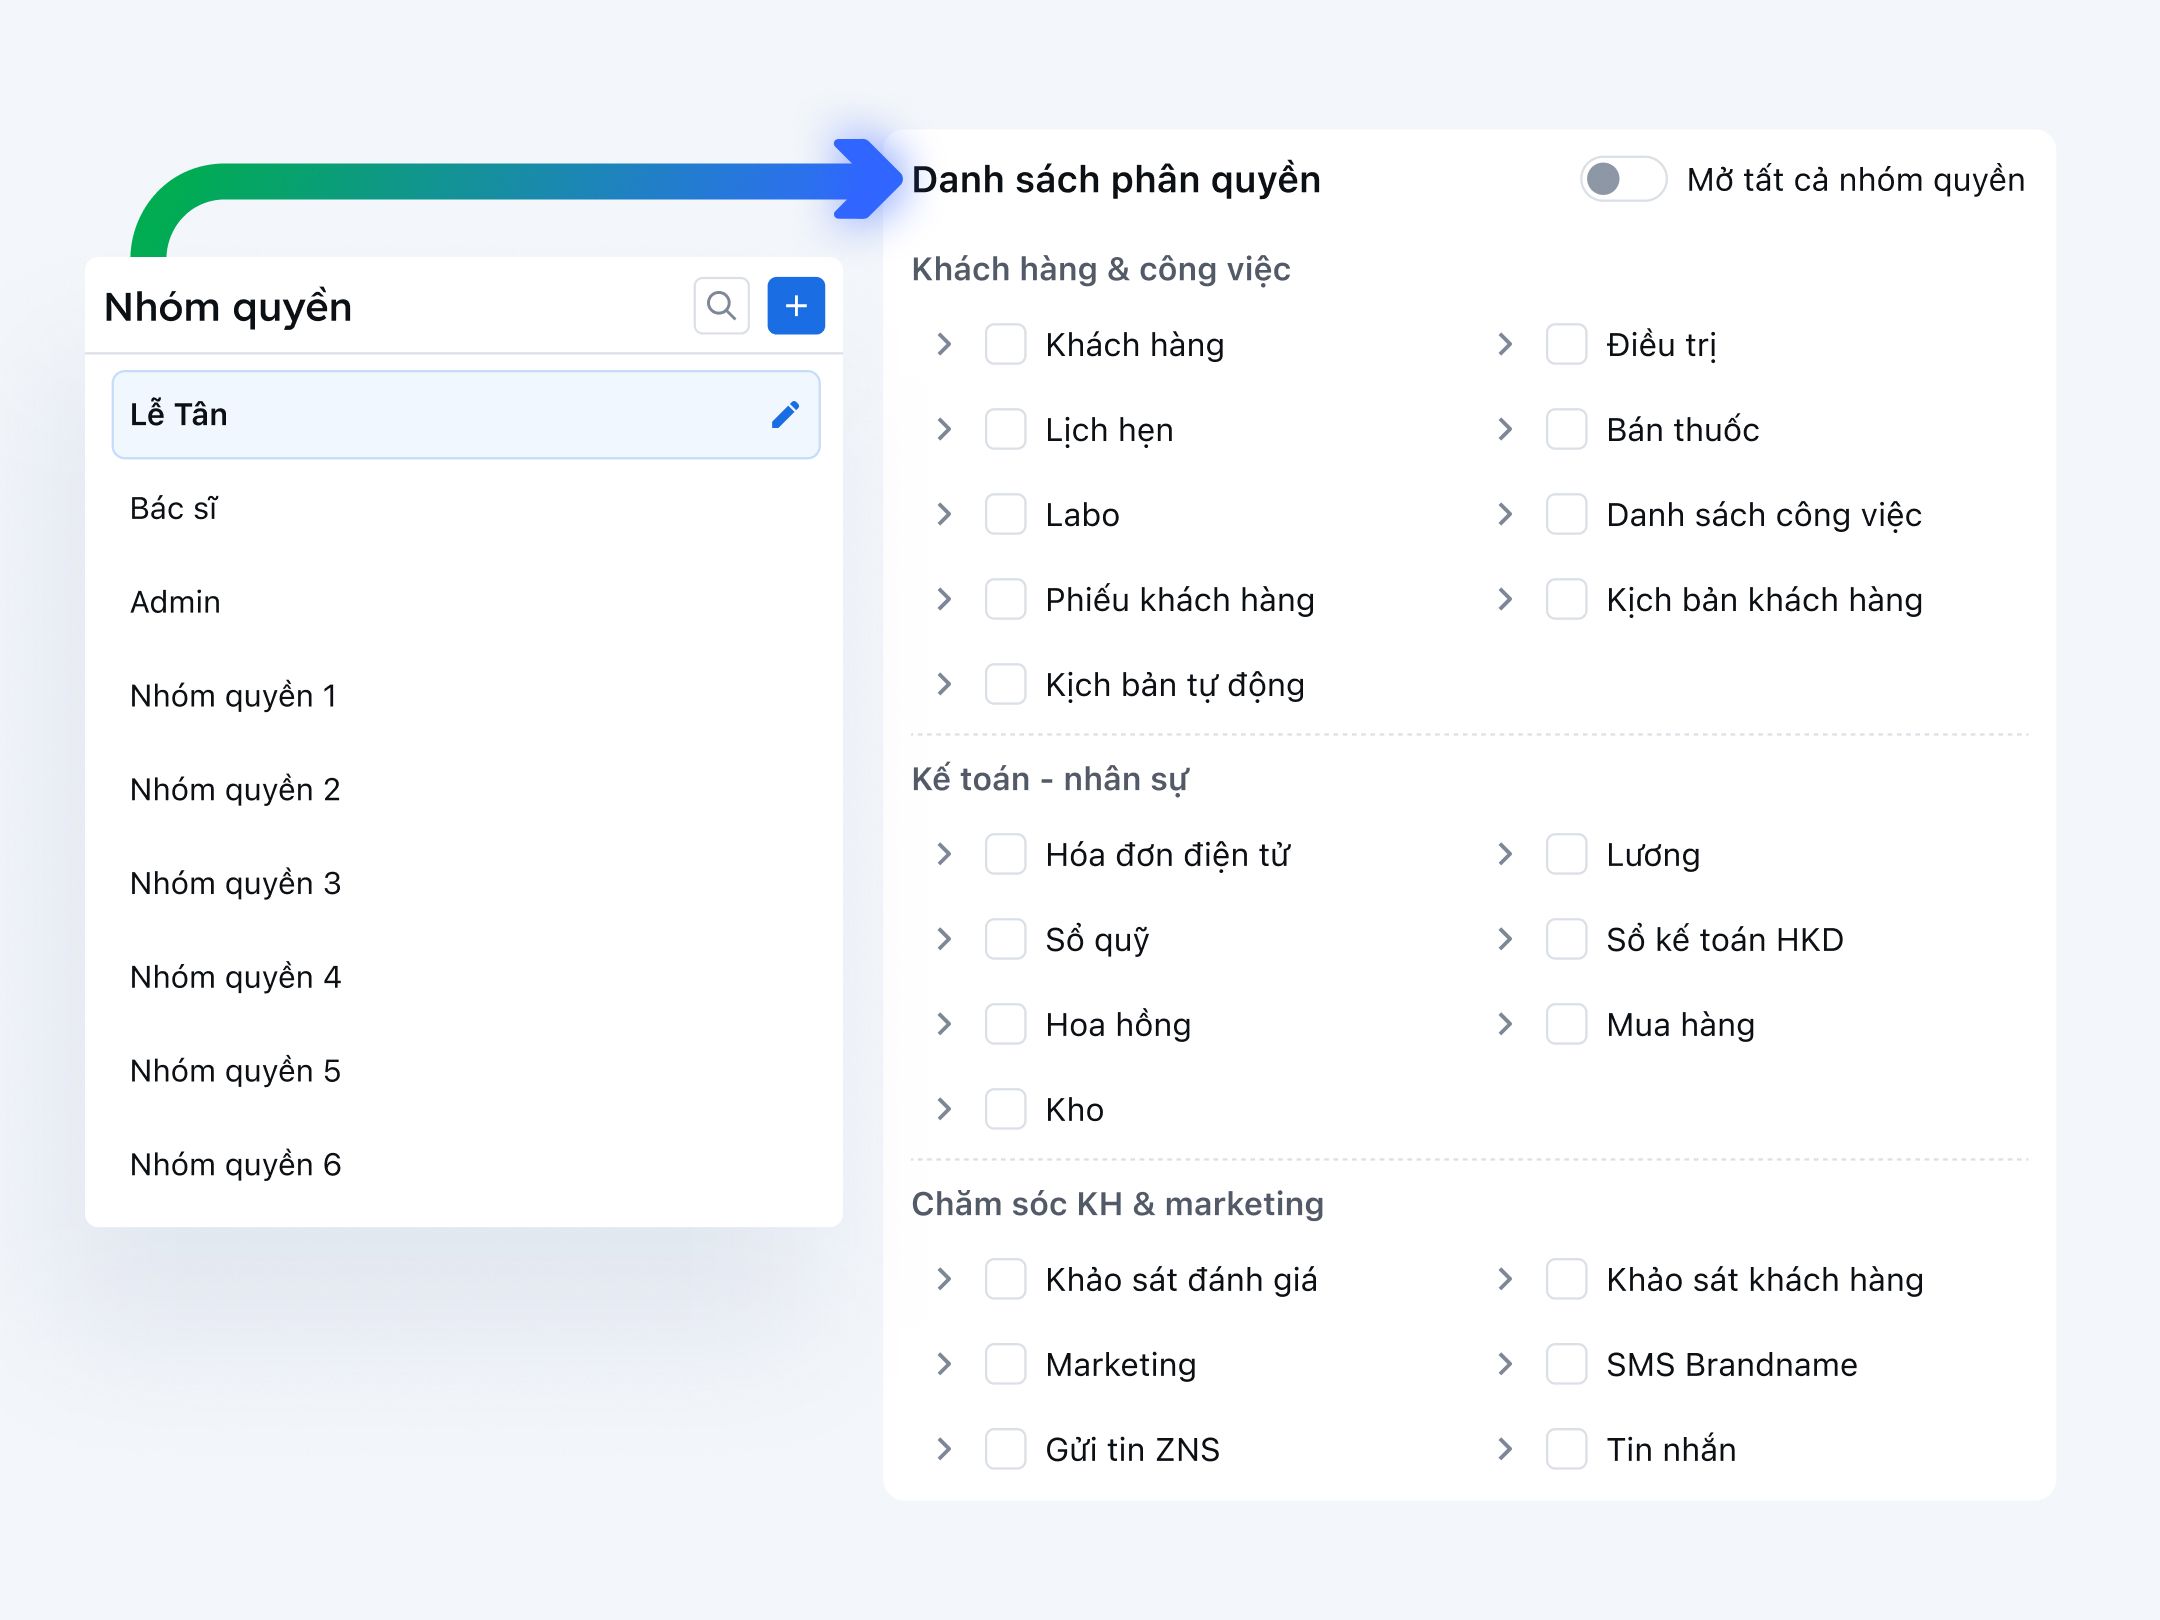This screenshot has height=1620, width=2160.
Task: Expand the Lương permission chevron
Action: point(1505,855)
